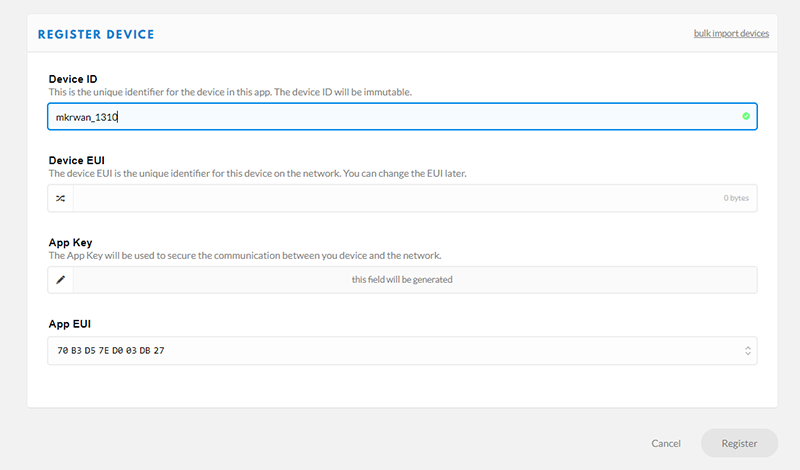Click the Device ID label
The image size is (800, 470).
[x=73, y=79]
